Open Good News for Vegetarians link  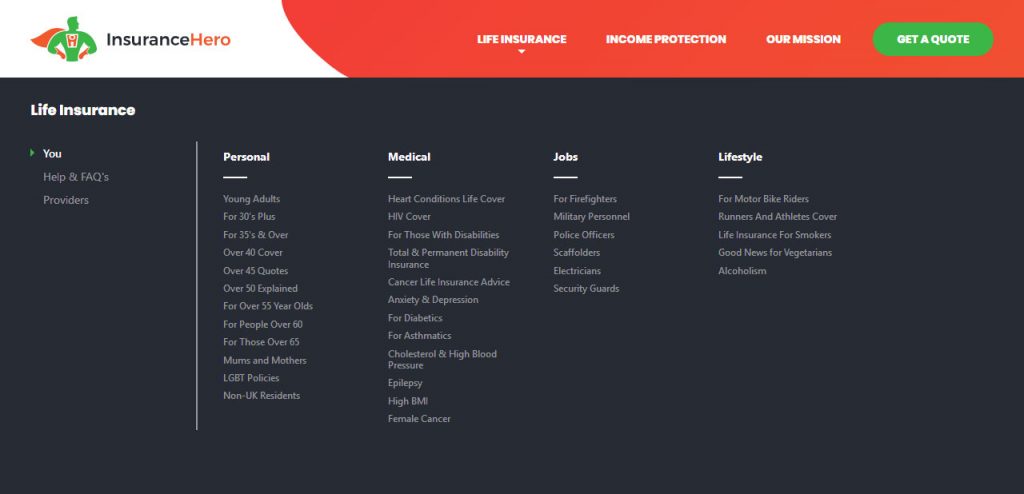point(775,252)
